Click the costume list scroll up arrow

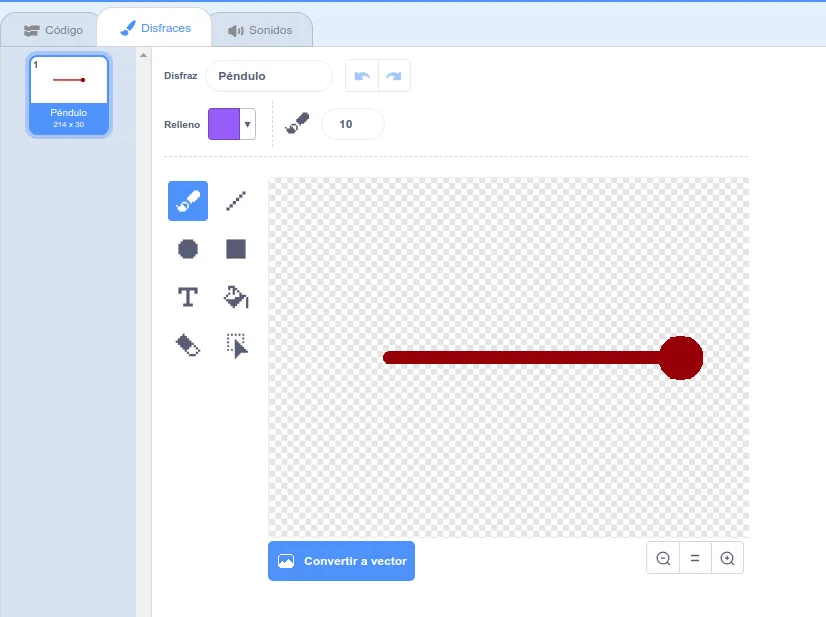(143, 55)
